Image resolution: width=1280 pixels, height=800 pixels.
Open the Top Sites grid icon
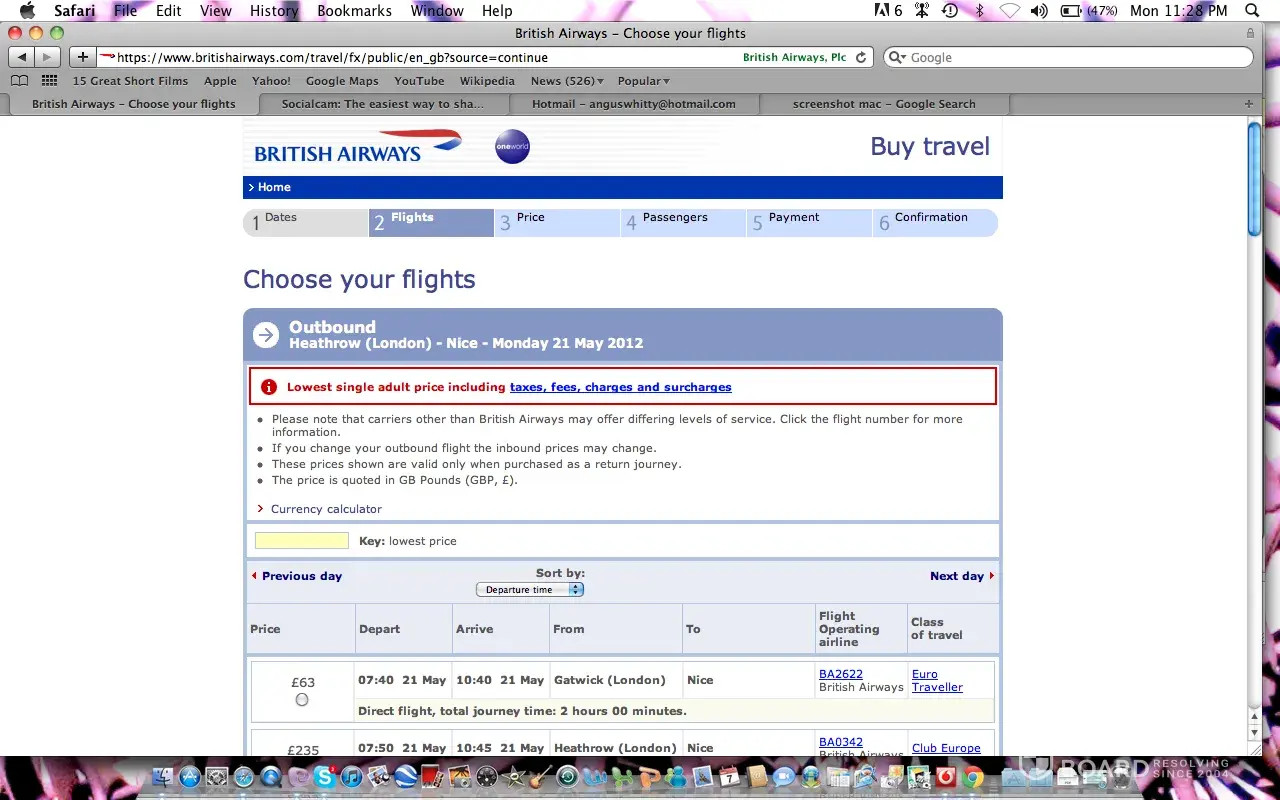(48, 81)
